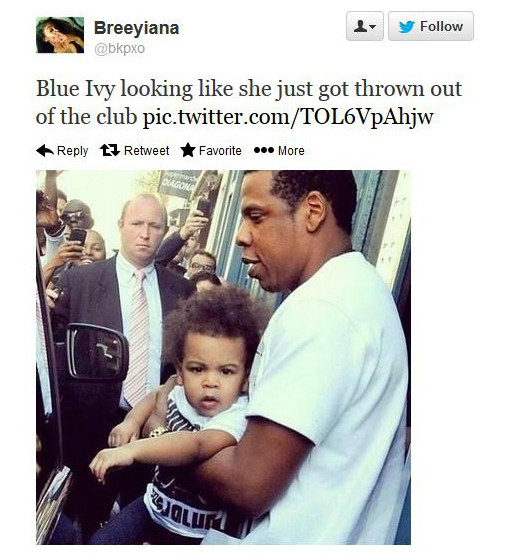Open the @bkpxo handle link
This screenshot has width=511, height=558.
pyautogui.click(x=119, y=48)
